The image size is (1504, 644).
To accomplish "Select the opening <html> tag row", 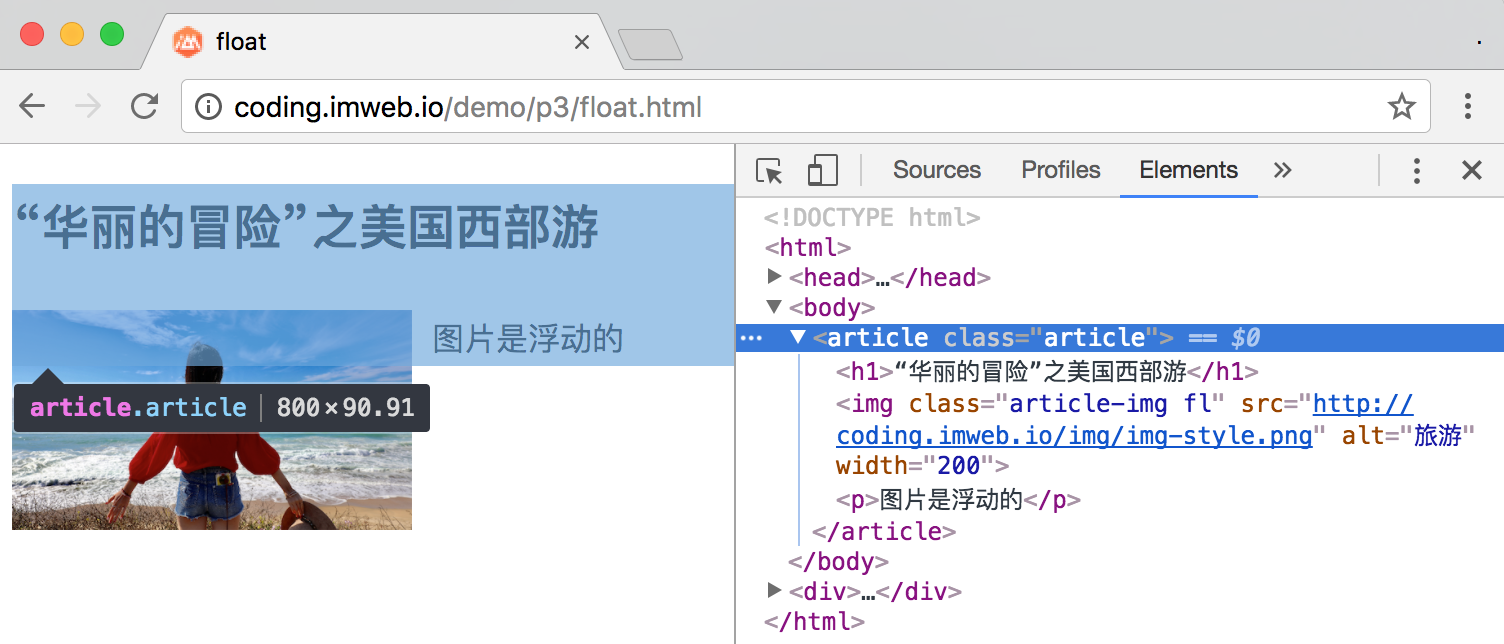I will click(808, 247).
